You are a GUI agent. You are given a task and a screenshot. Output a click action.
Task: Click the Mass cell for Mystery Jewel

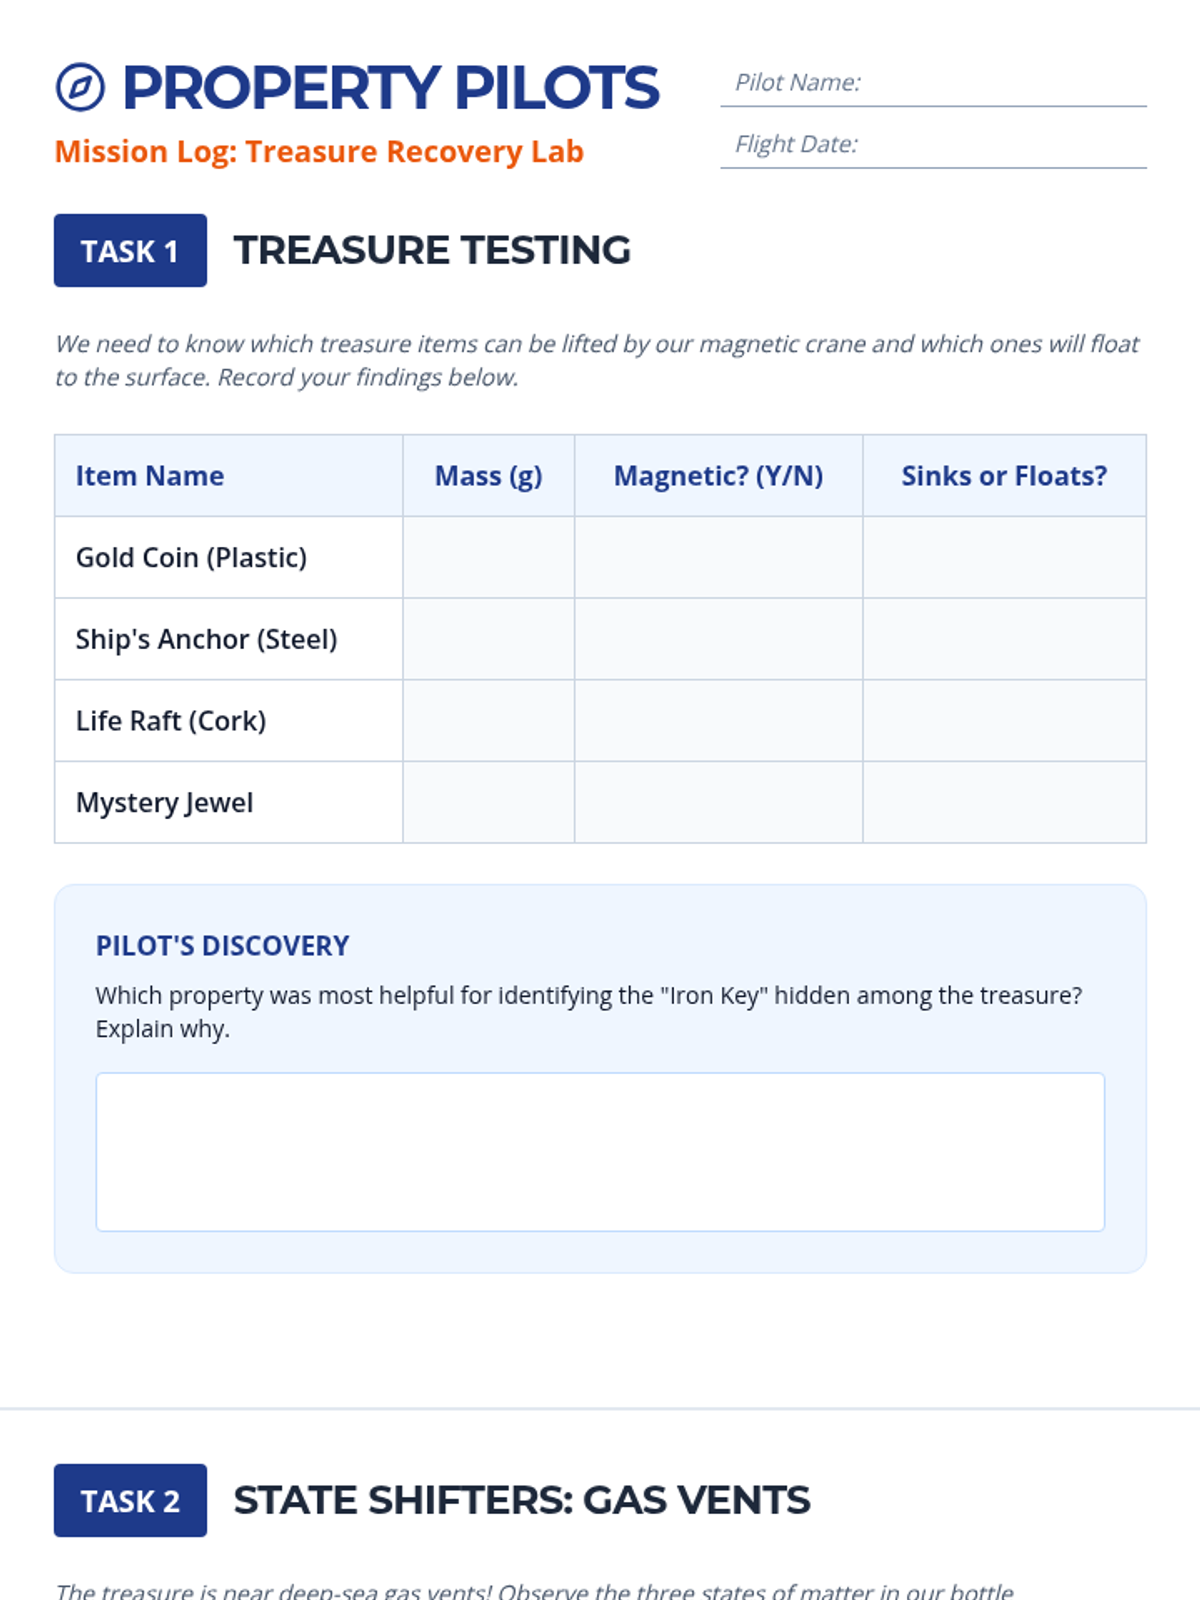coord(488,803)
